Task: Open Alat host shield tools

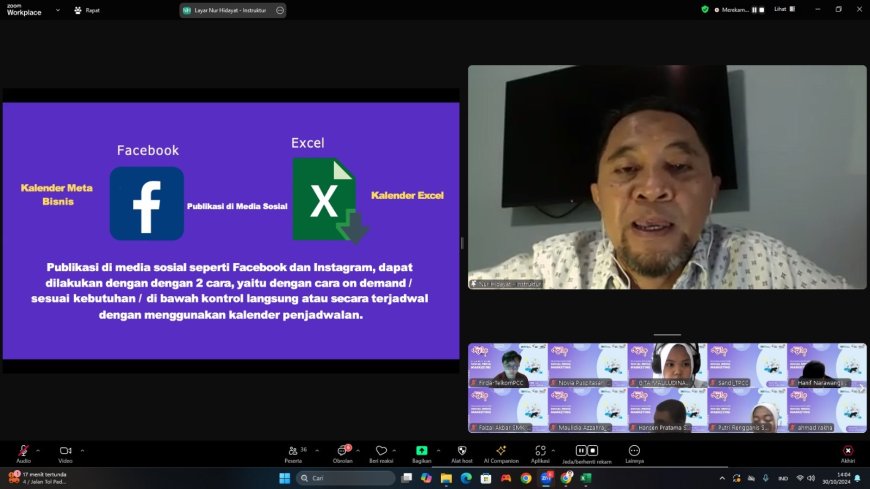Action: 462,453
